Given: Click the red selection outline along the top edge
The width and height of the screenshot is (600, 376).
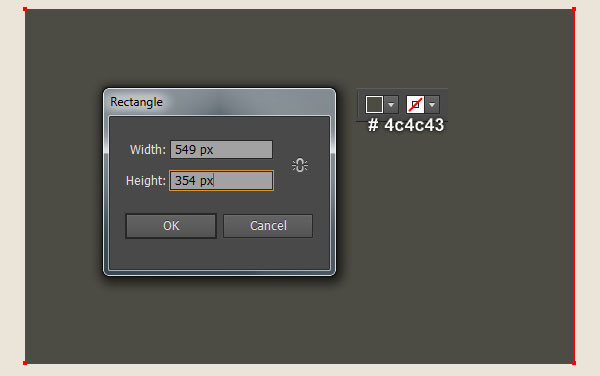Looking at the screenshot, I should (300, 9).
